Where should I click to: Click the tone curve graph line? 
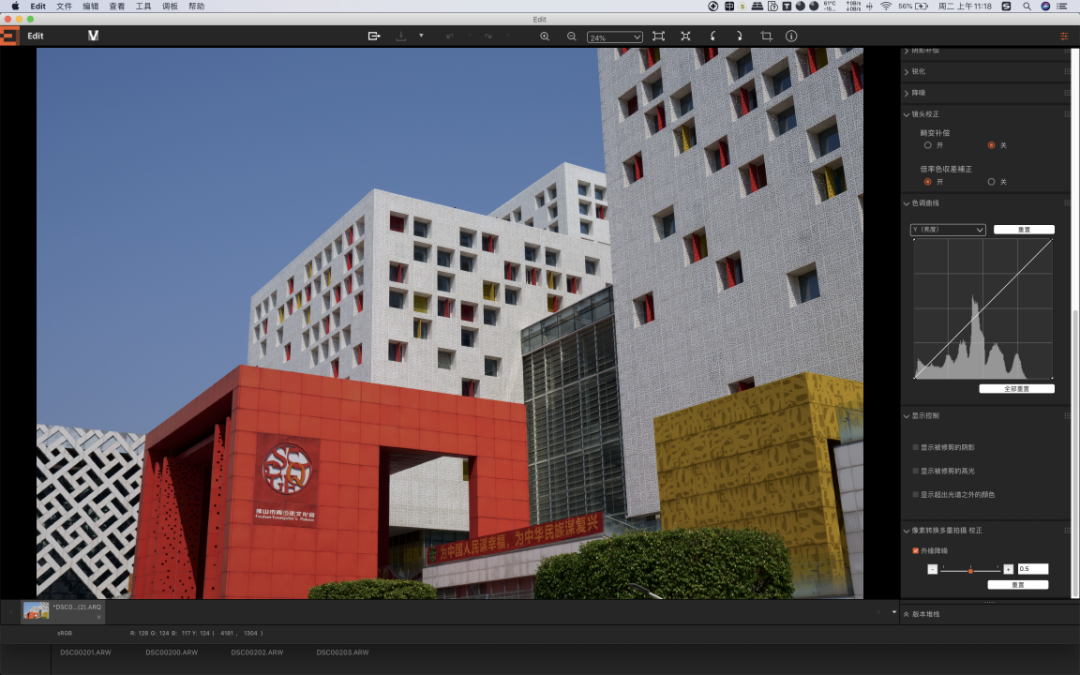(983, 309)
